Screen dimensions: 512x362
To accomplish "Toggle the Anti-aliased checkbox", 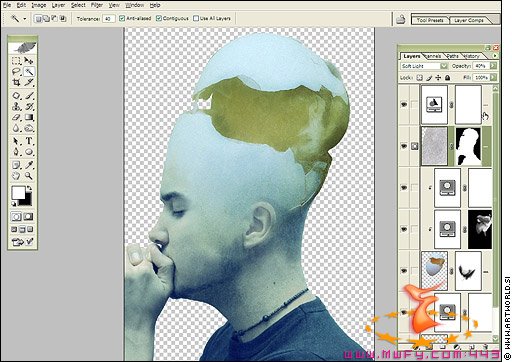I will pyautogui.click(x=122, y=18).
